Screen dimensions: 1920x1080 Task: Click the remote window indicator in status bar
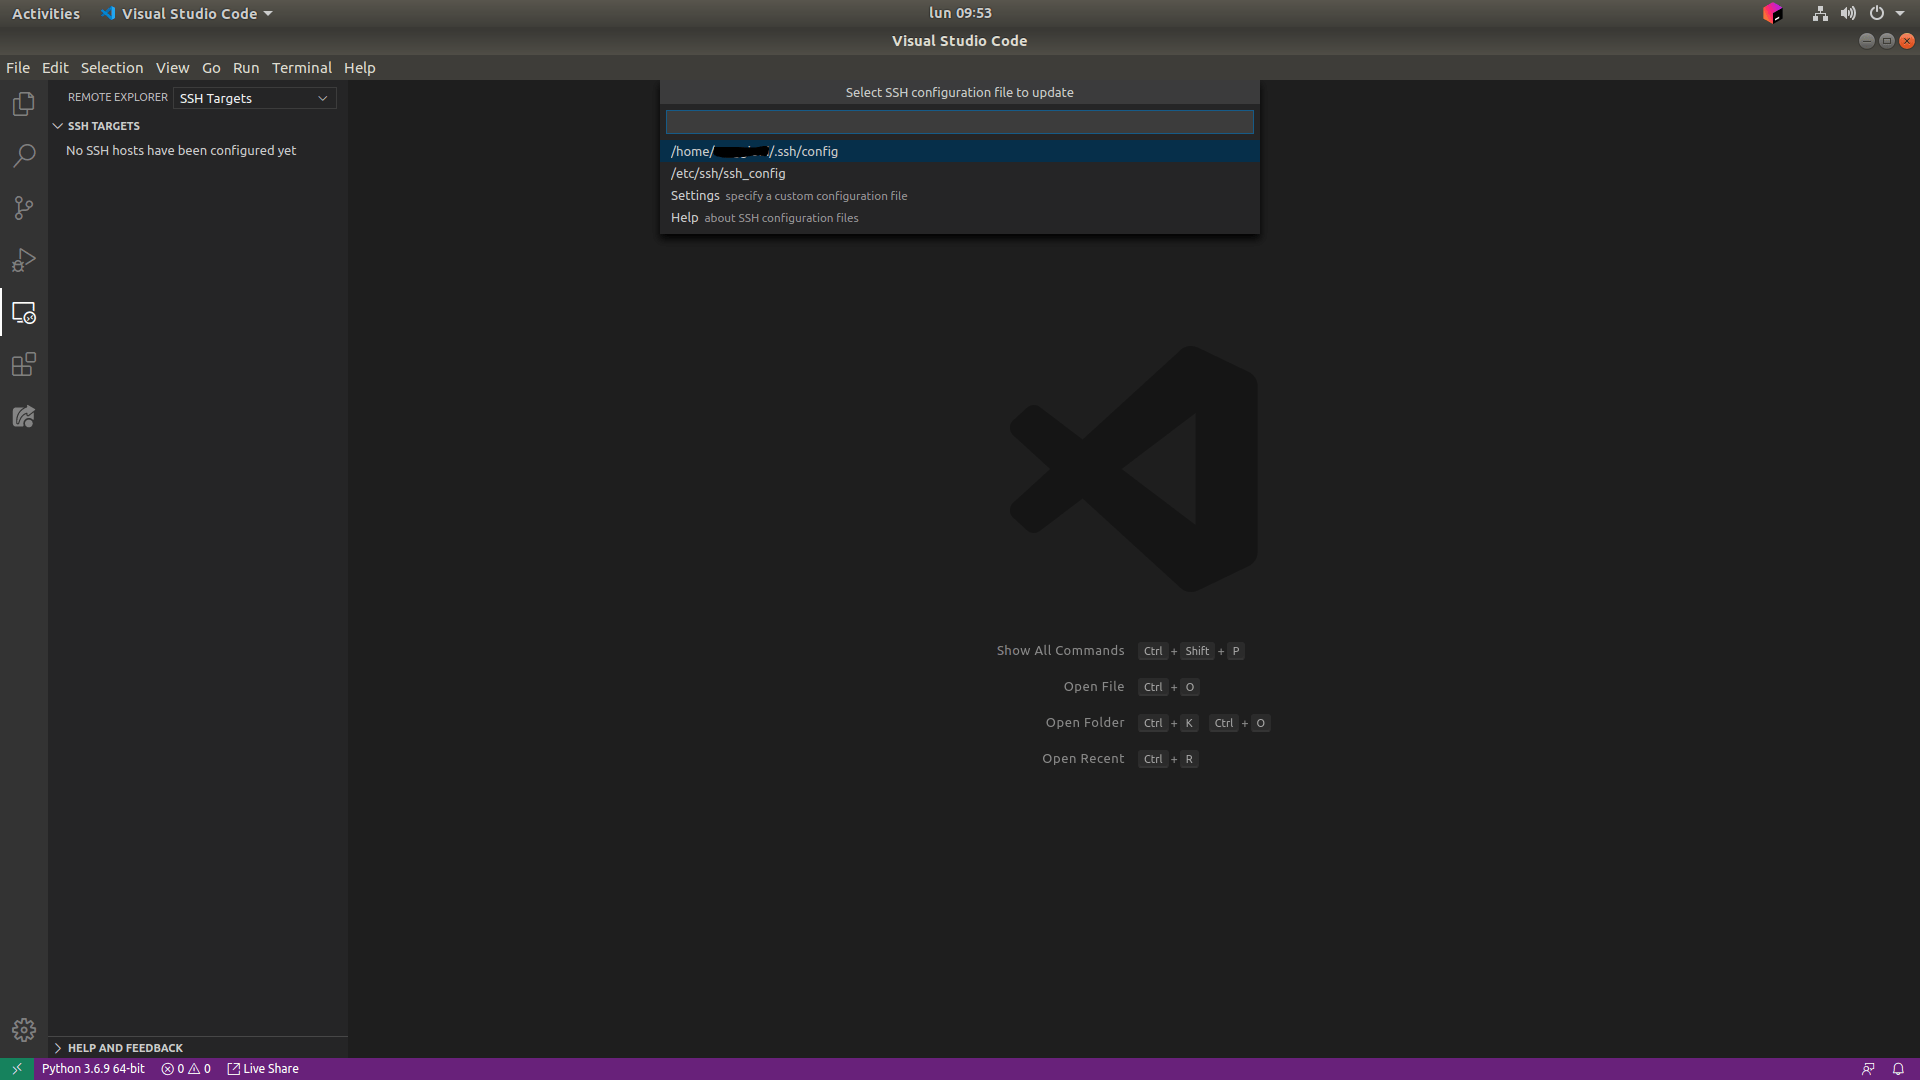(x=17, y=1069)
